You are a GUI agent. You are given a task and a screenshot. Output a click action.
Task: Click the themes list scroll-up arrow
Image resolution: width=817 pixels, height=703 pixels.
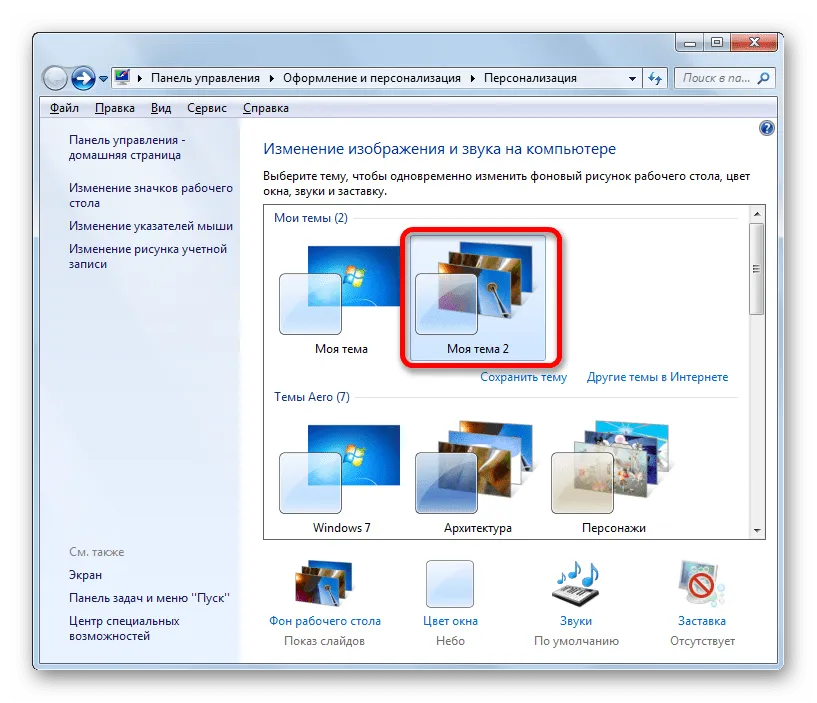[x=757, y=214]
